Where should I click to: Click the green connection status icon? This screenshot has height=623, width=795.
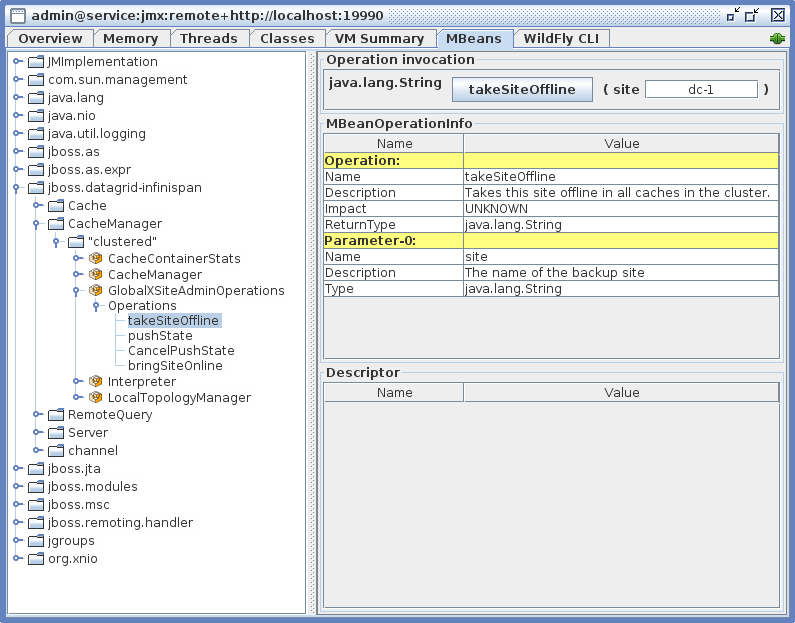tap(777, 39)
